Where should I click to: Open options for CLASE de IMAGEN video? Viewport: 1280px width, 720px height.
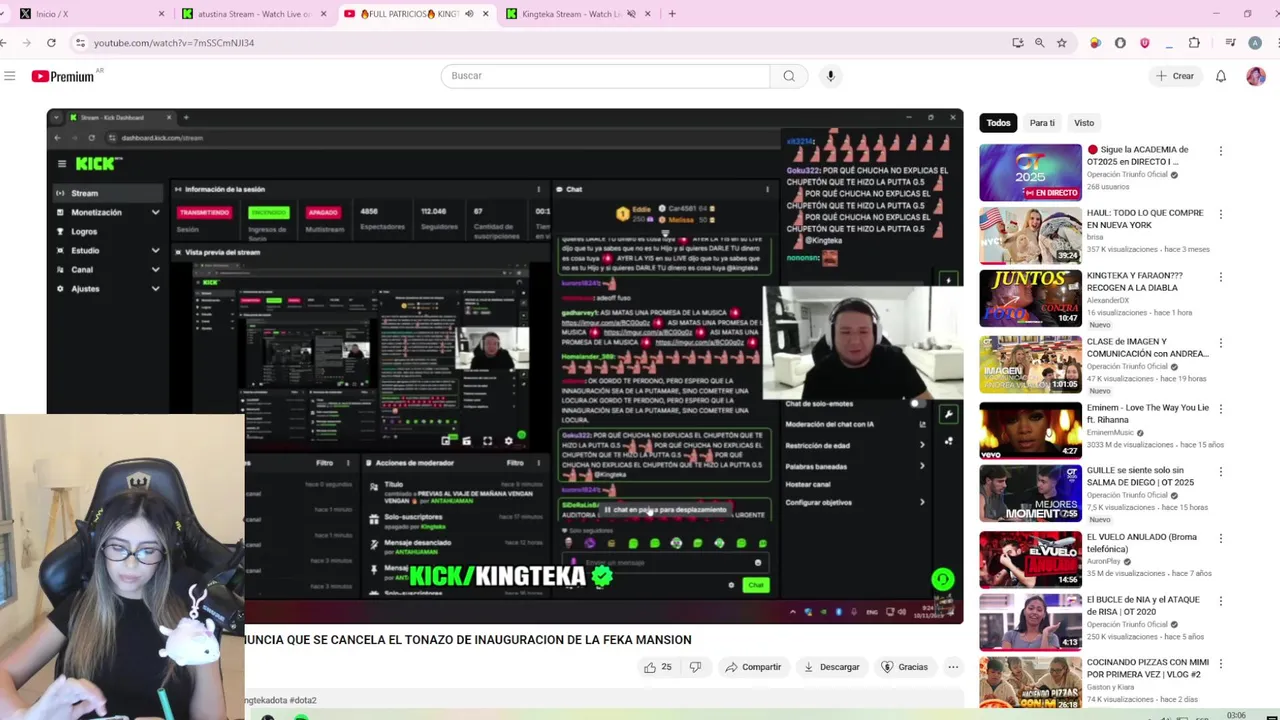tap(1220, 343)
